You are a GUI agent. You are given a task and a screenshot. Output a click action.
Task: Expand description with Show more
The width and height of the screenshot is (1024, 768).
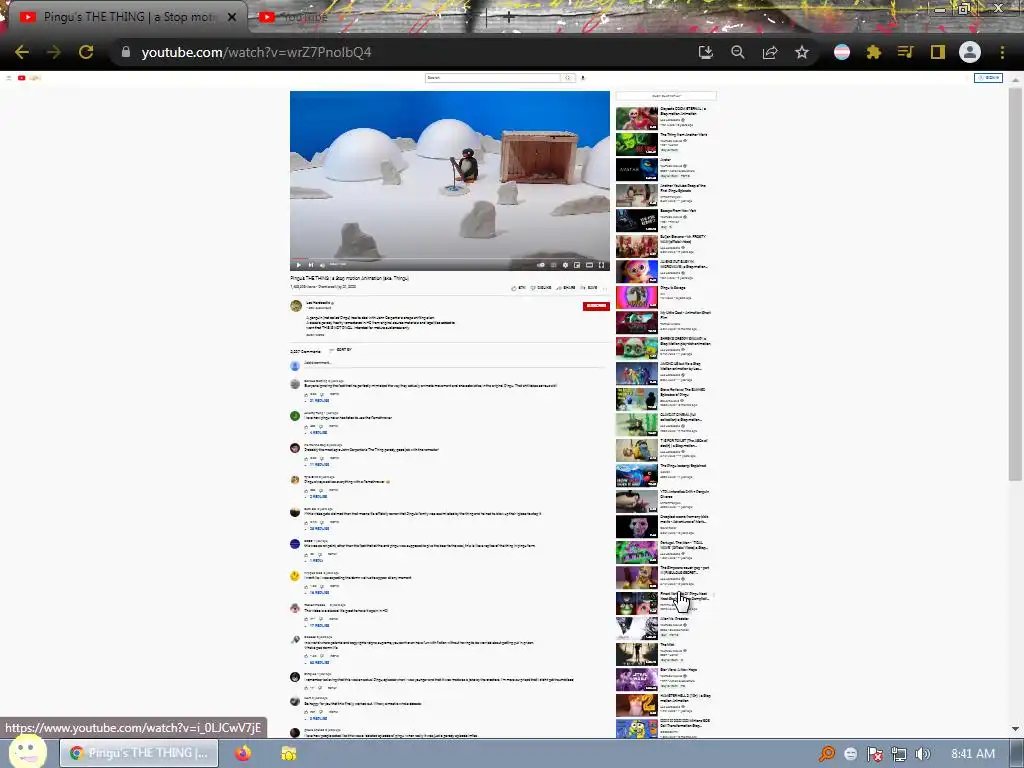pyautogui.click(x=315, y=334)
